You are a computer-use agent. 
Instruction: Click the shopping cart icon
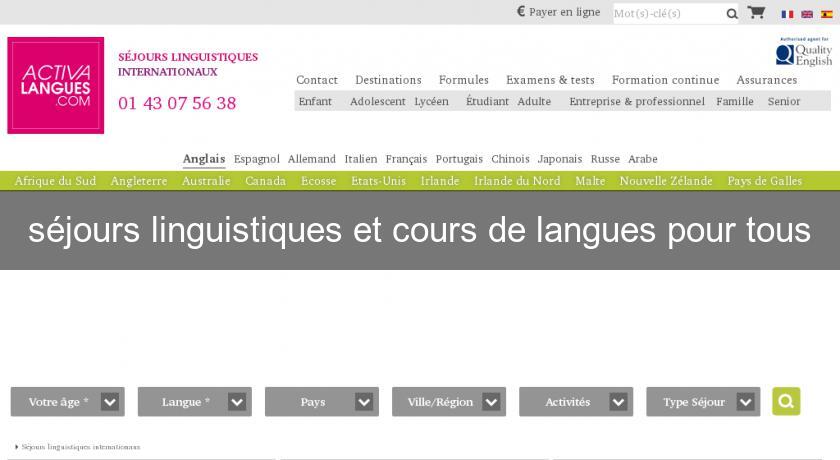tap(756, 12)
